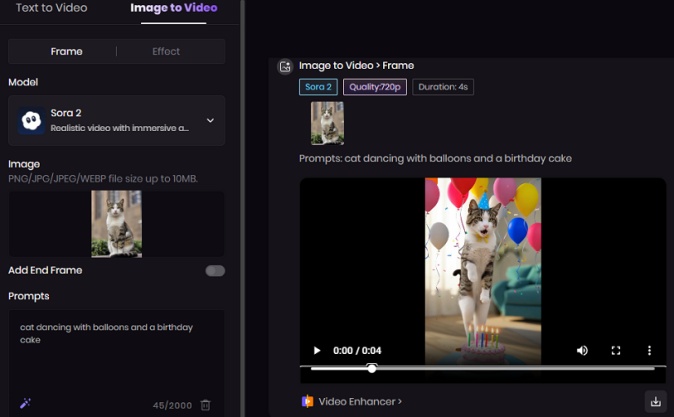Download the generated video

pos(656,402)
